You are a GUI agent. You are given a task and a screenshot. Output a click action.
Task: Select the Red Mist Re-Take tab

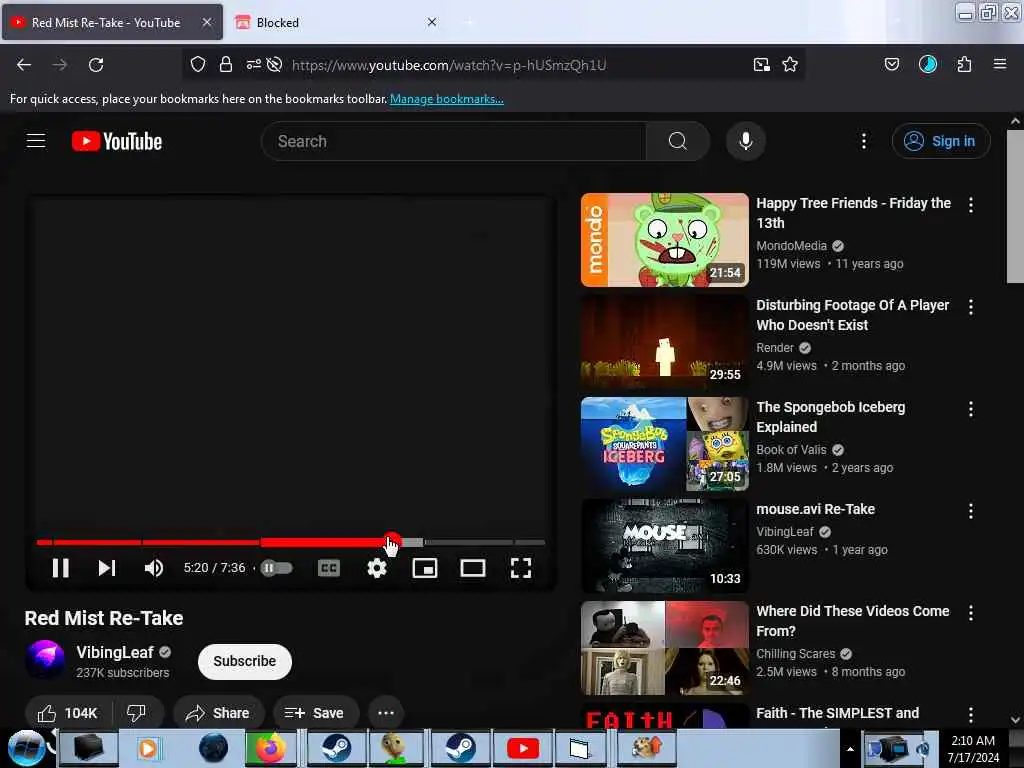click(x=112, y=22)
